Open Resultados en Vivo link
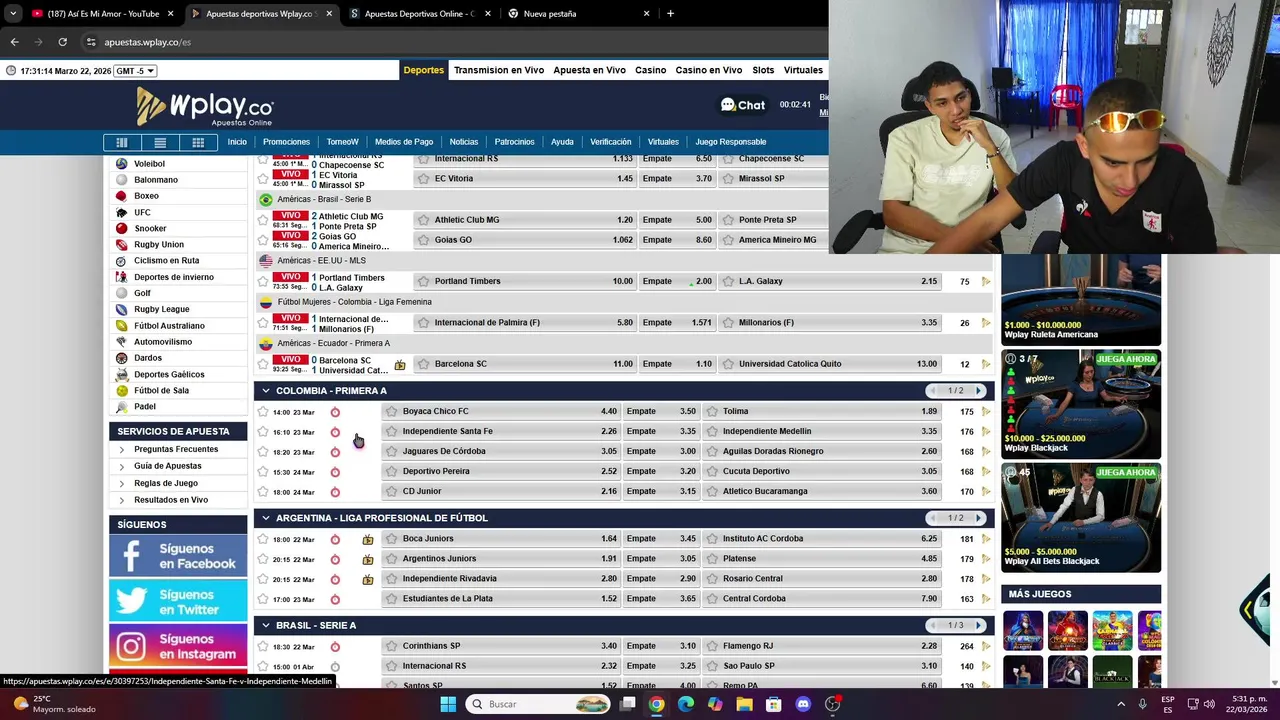This screenshot has width=1280, height=720. (x=171, y=500)
